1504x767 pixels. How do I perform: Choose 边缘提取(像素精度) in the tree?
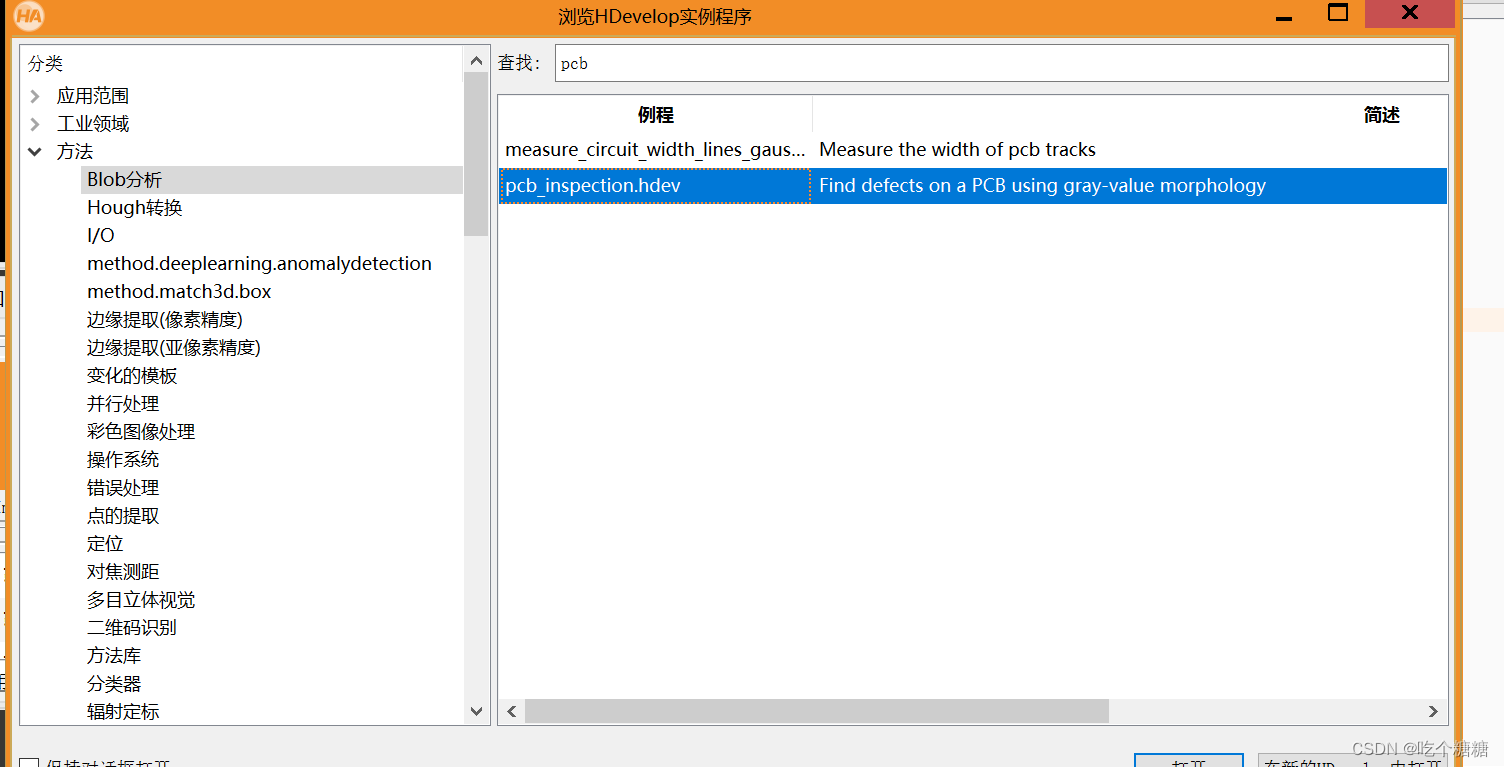click(165, 320)
